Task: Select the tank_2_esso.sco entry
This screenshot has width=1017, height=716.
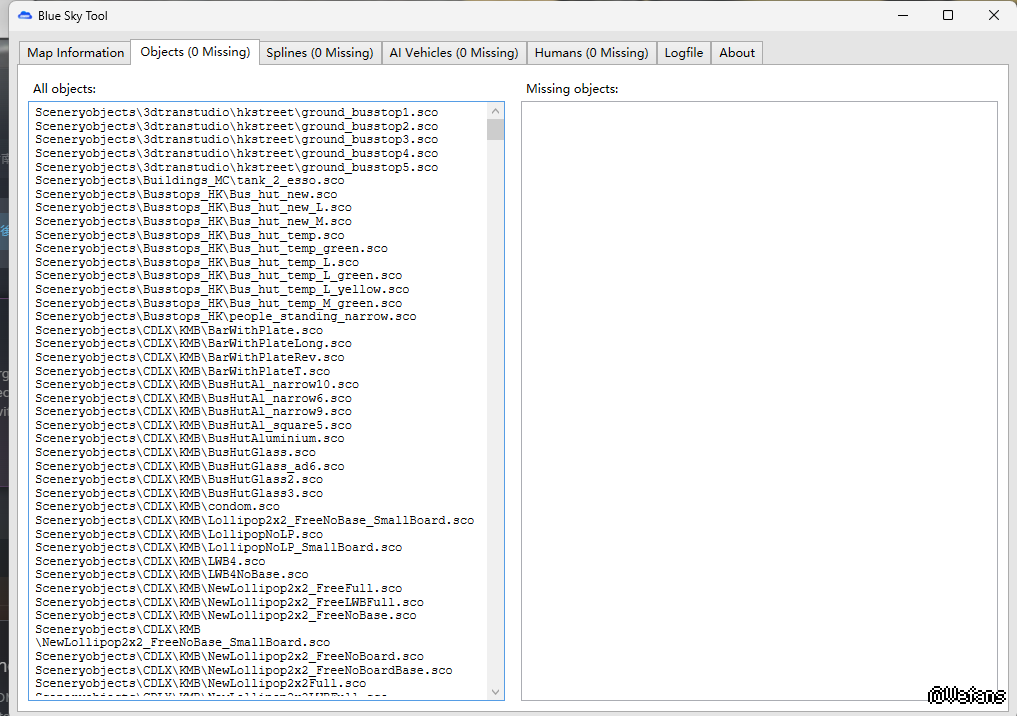Action: coord(195,181)
